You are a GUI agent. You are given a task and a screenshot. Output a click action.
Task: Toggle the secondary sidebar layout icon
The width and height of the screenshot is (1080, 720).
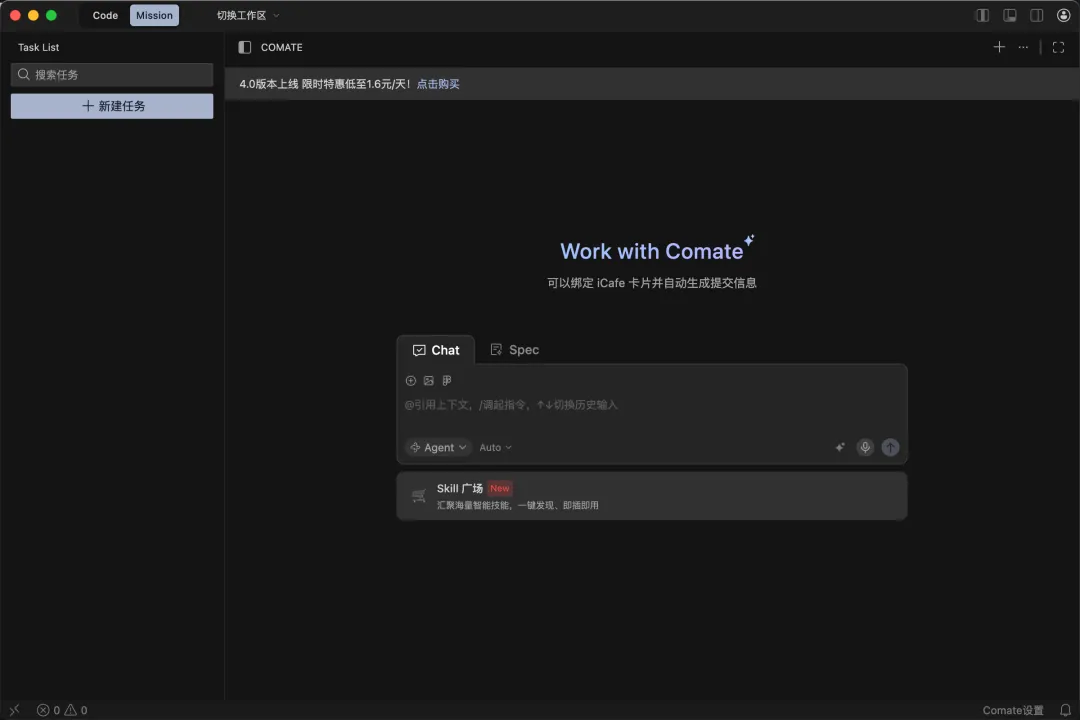tap(1036, 15)
